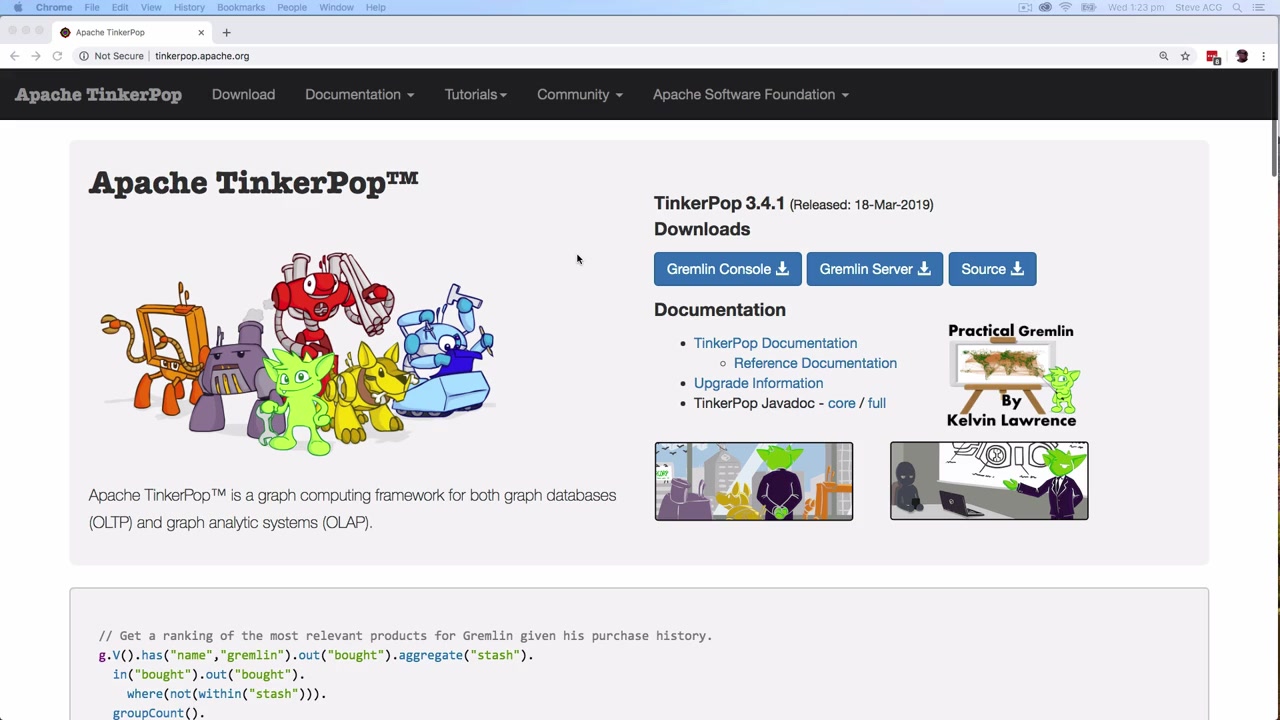Open the Window menu
The height and width of the screenshot is (720, 1280).
336,7
